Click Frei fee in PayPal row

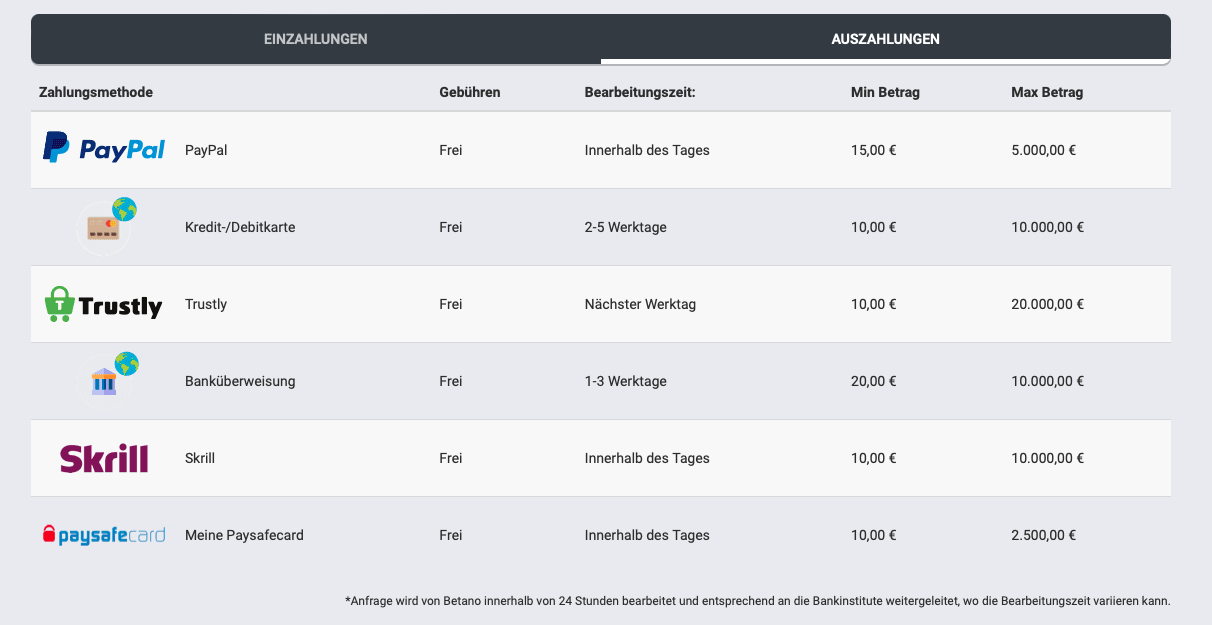pyautogui.click(x=451, y=150)
